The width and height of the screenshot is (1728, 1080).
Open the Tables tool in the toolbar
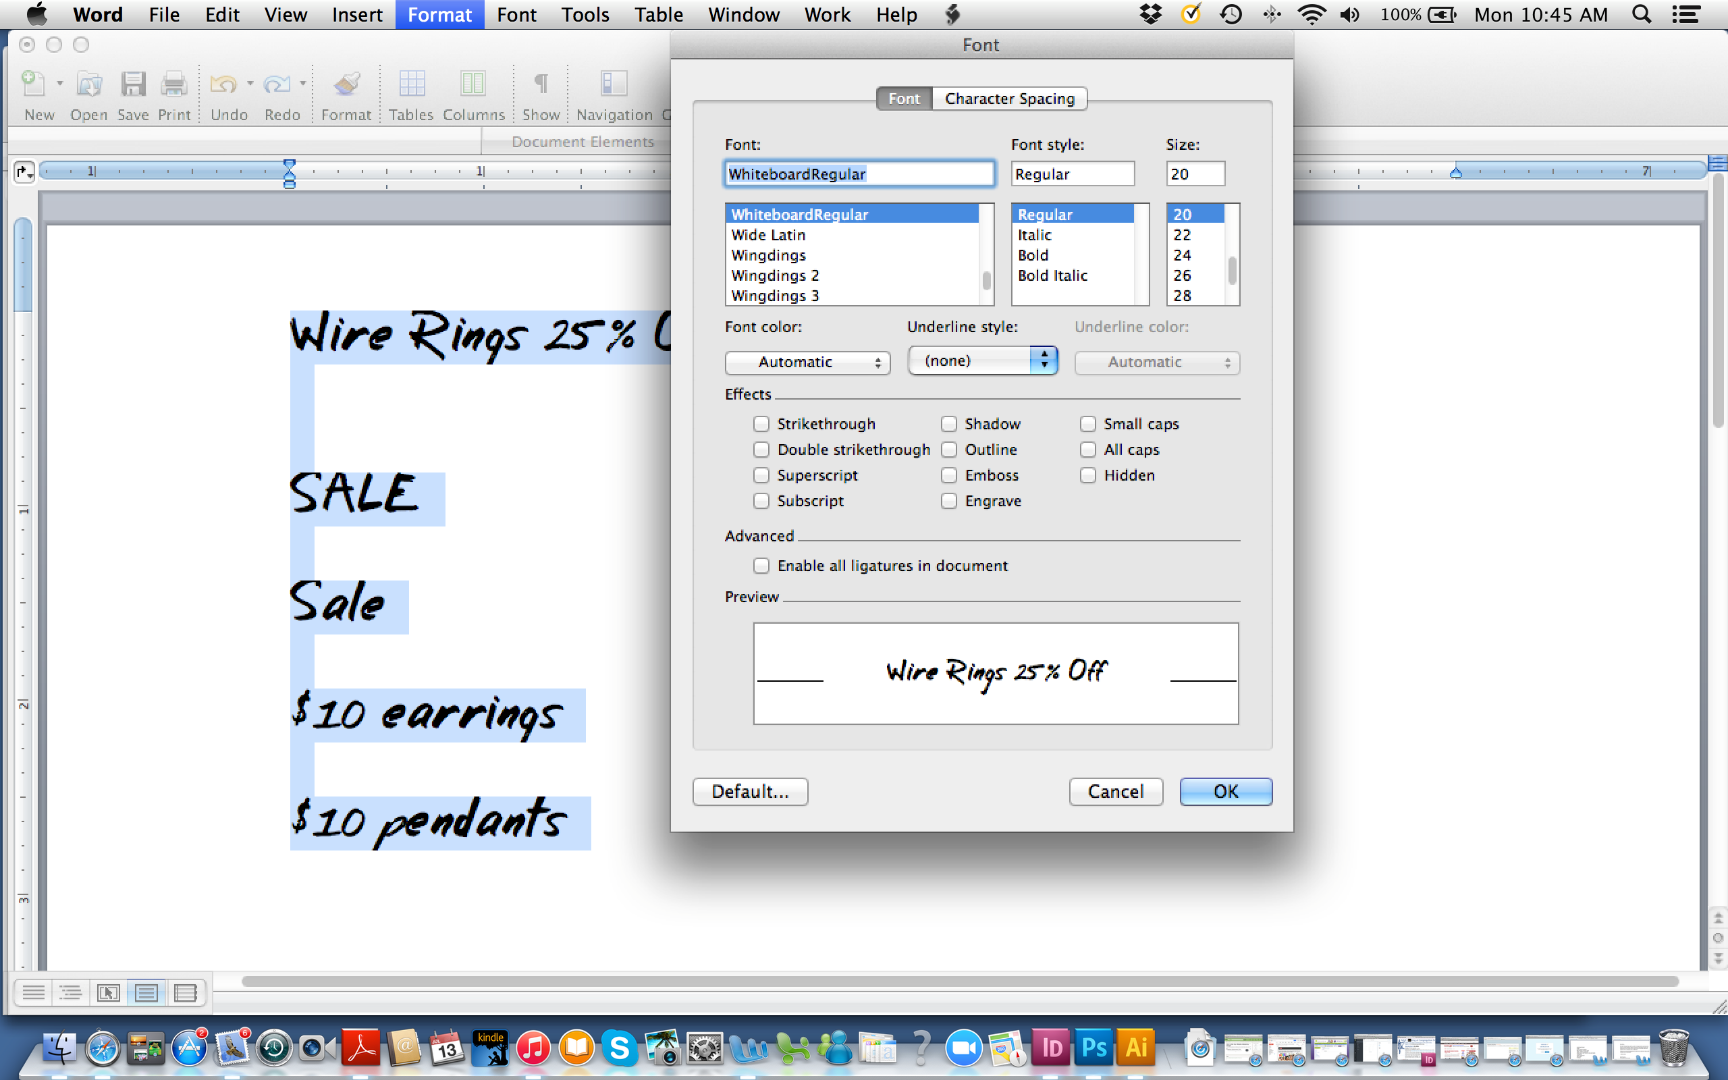point(411,84)
